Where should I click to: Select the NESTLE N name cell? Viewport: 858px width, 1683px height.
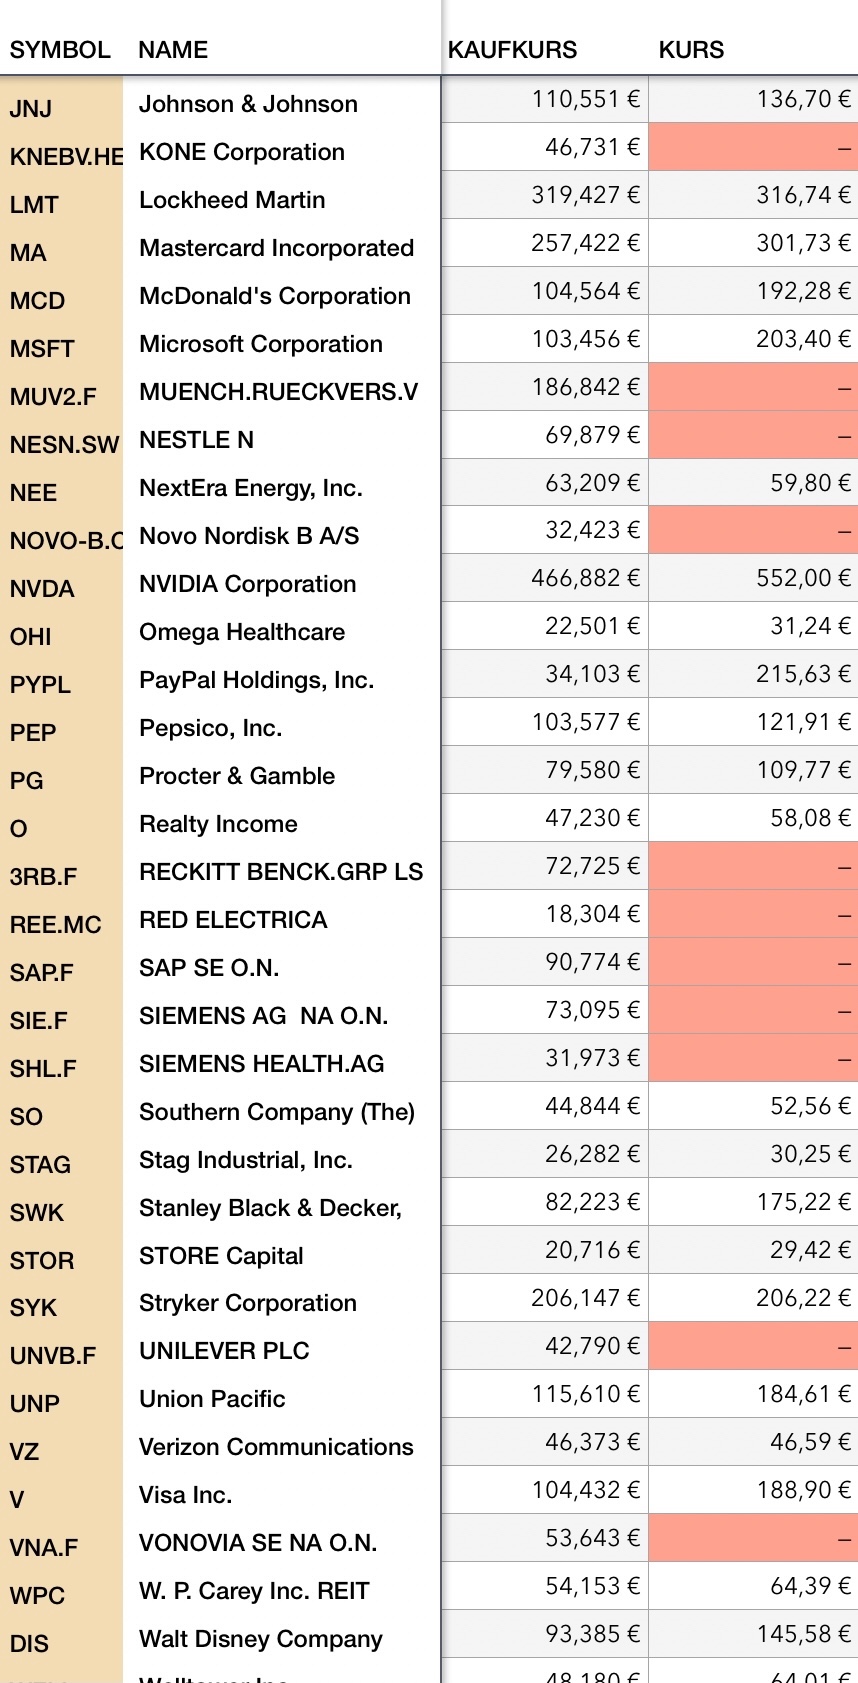[196, 440]
